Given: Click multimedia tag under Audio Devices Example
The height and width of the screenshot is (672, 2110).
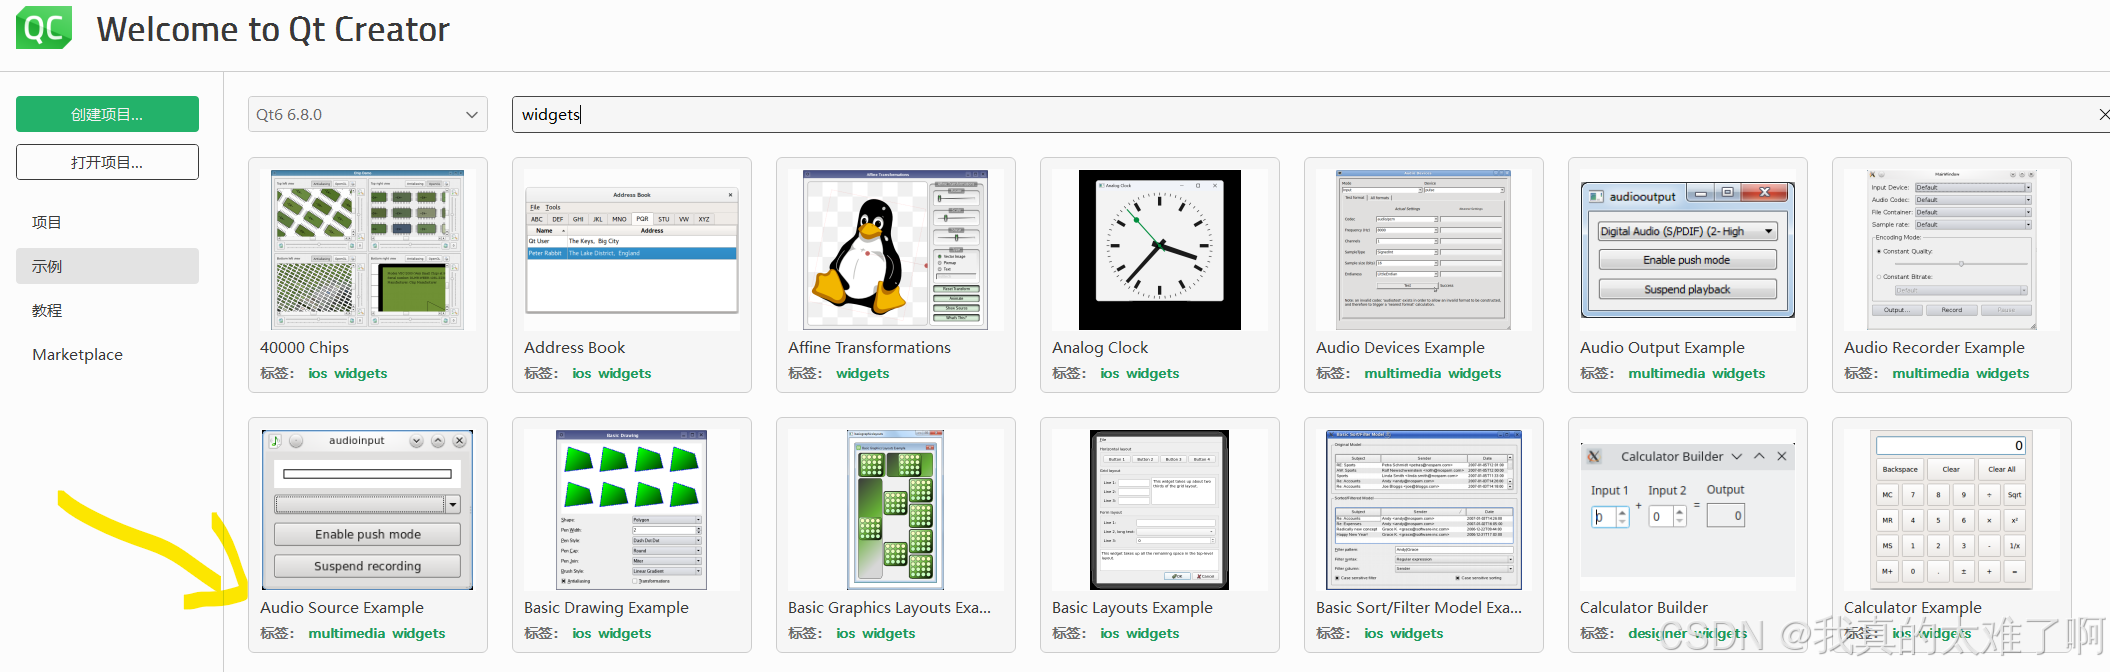Looking at the screenshot, I should (1403, 373).
